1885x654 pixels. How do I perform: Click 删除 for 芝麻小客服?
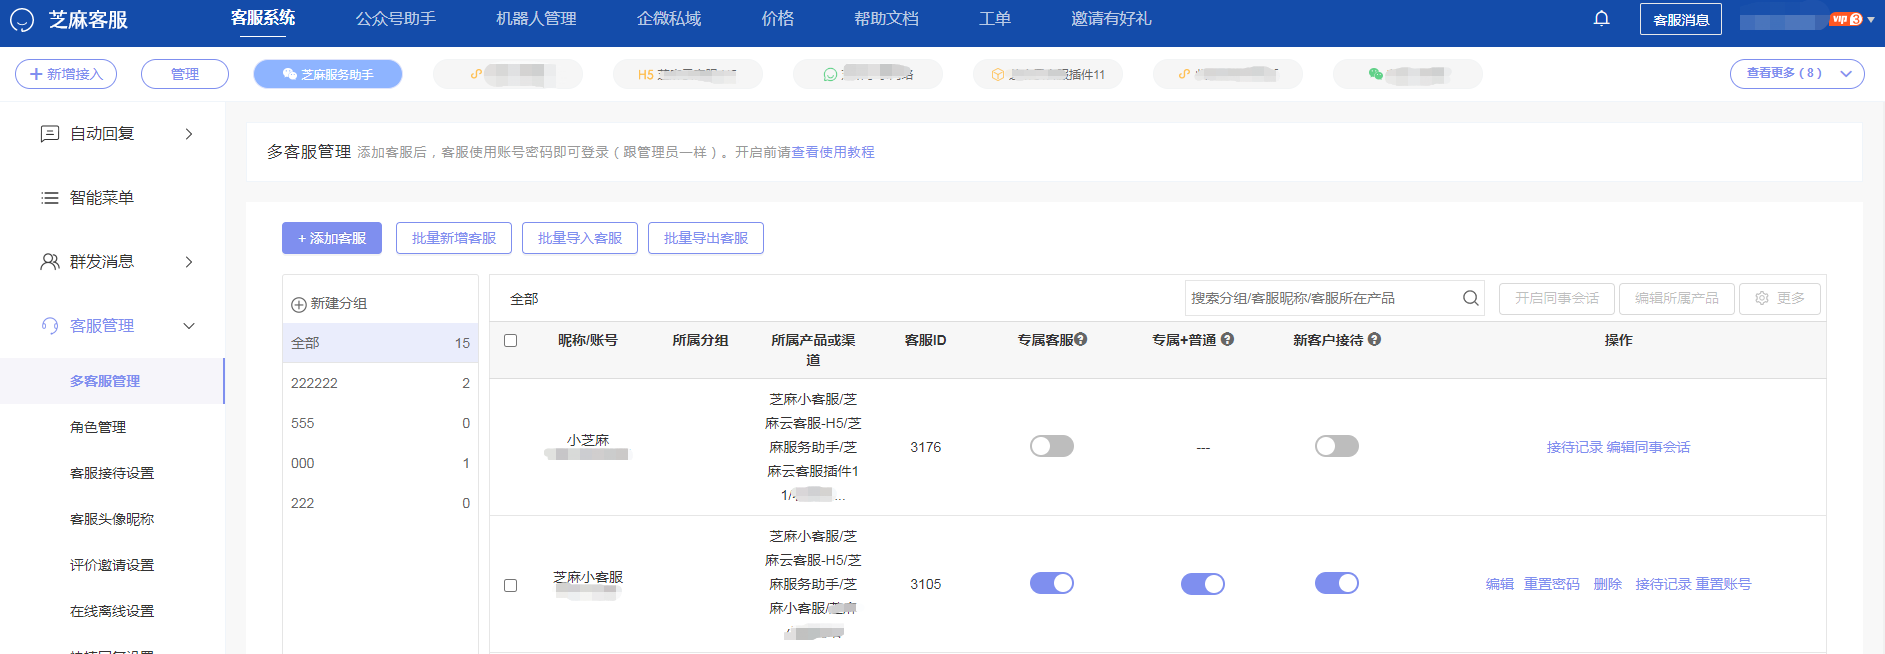click(x=1608, y=584)
